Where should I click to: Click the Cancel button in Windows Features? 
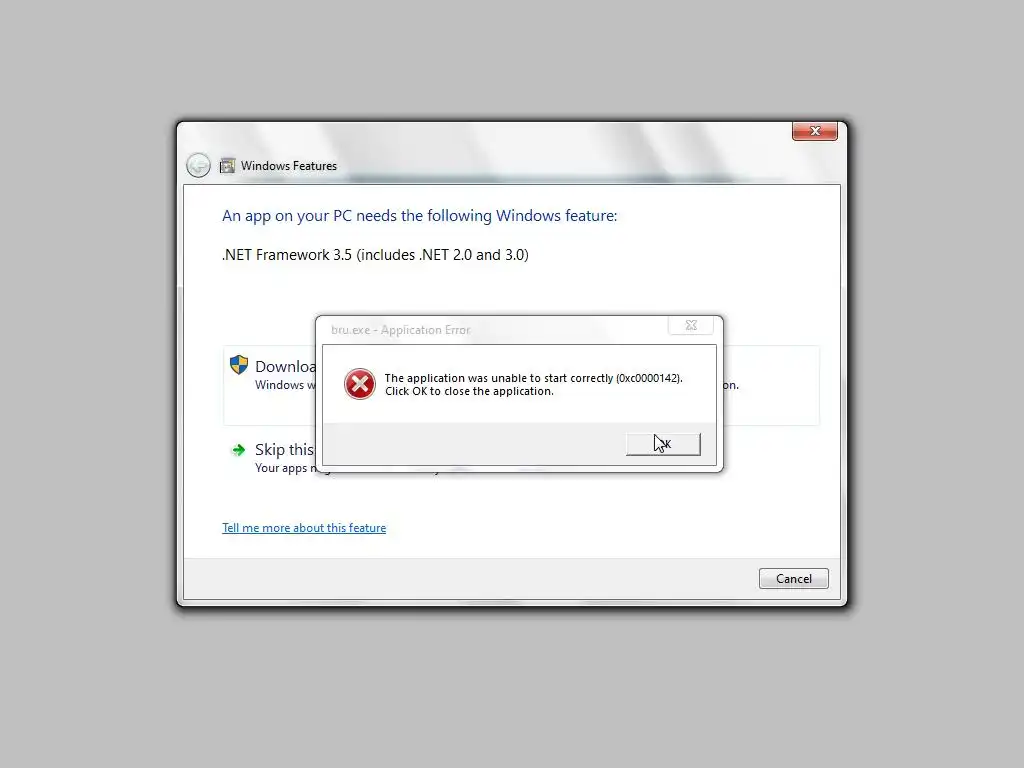click(x=793, y=579)
